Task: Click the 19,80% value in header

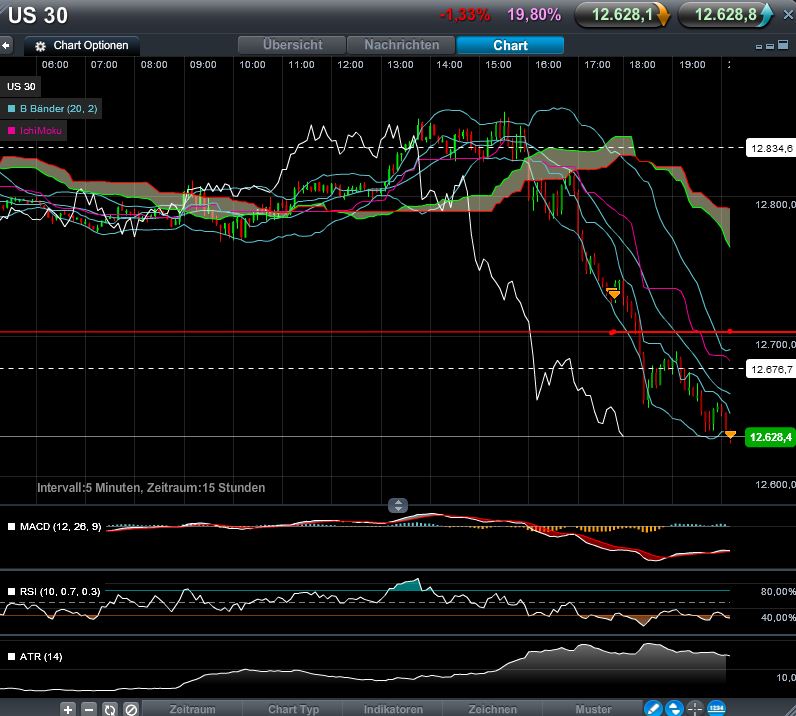Action: pos(534,15)
